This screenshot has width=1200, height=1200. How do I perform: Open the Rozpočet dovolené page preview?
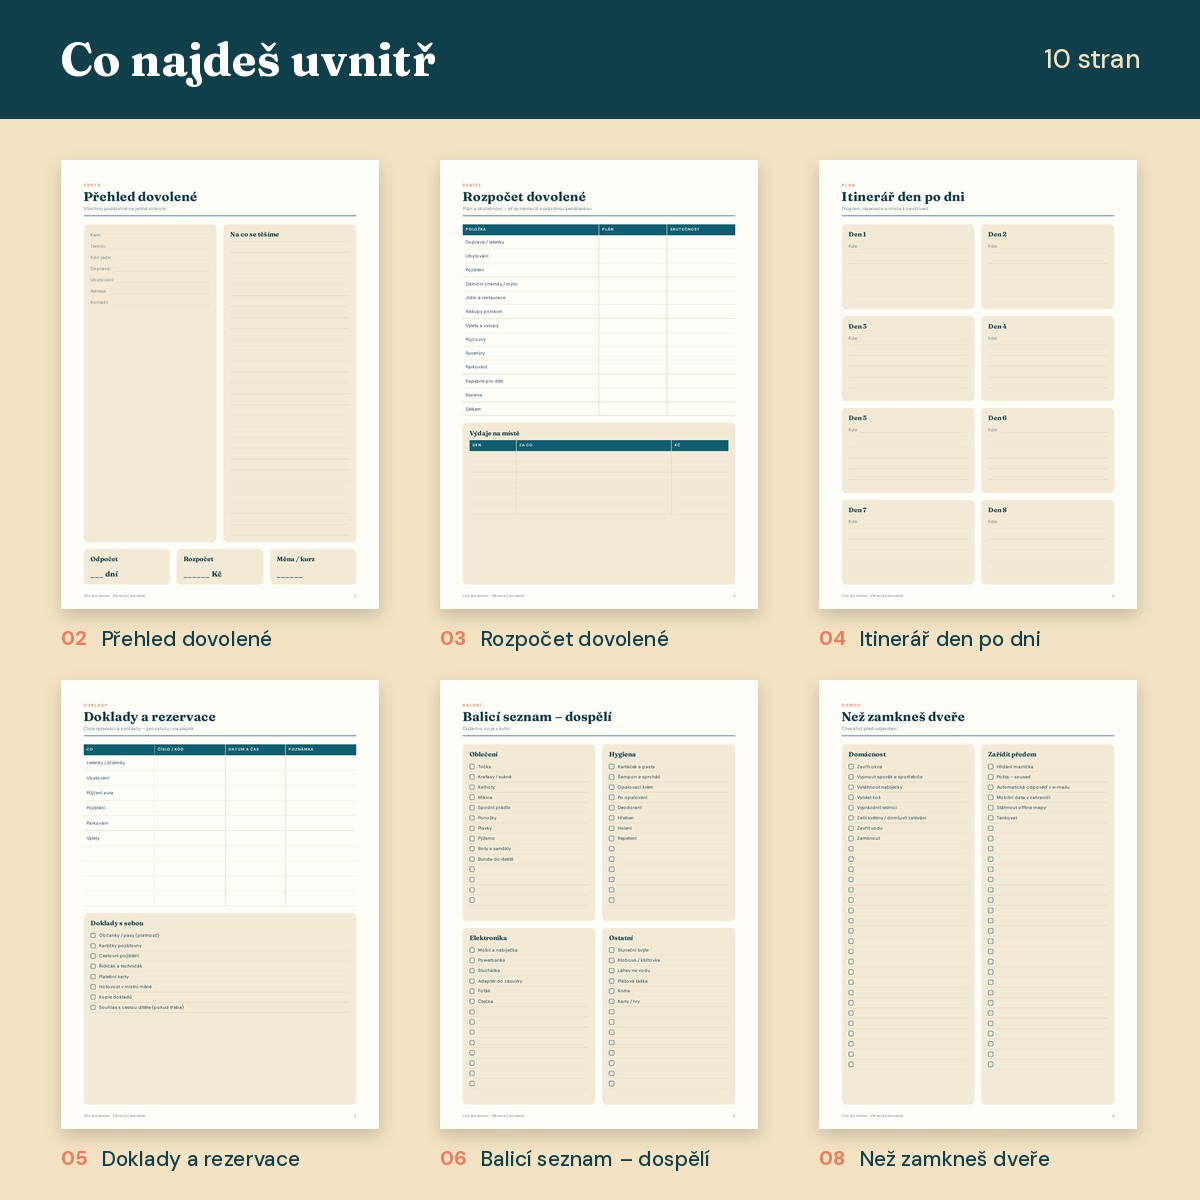(x=599, y=384)
